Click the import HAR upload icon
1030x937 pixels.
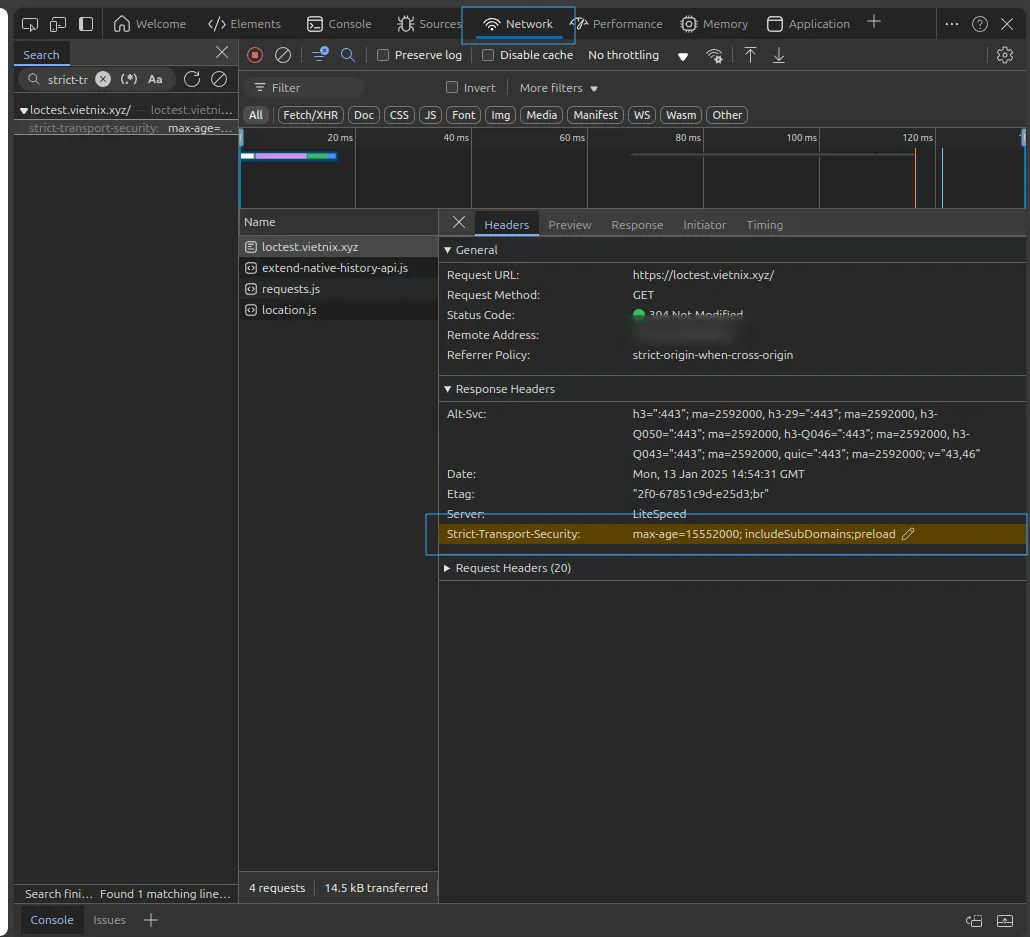click(x=750, y=55)
